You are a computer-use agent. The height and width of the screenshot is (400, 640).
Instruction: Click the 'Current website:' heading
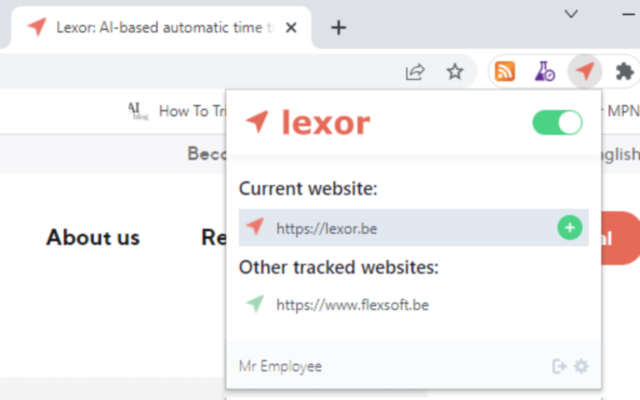pos(308,189)
